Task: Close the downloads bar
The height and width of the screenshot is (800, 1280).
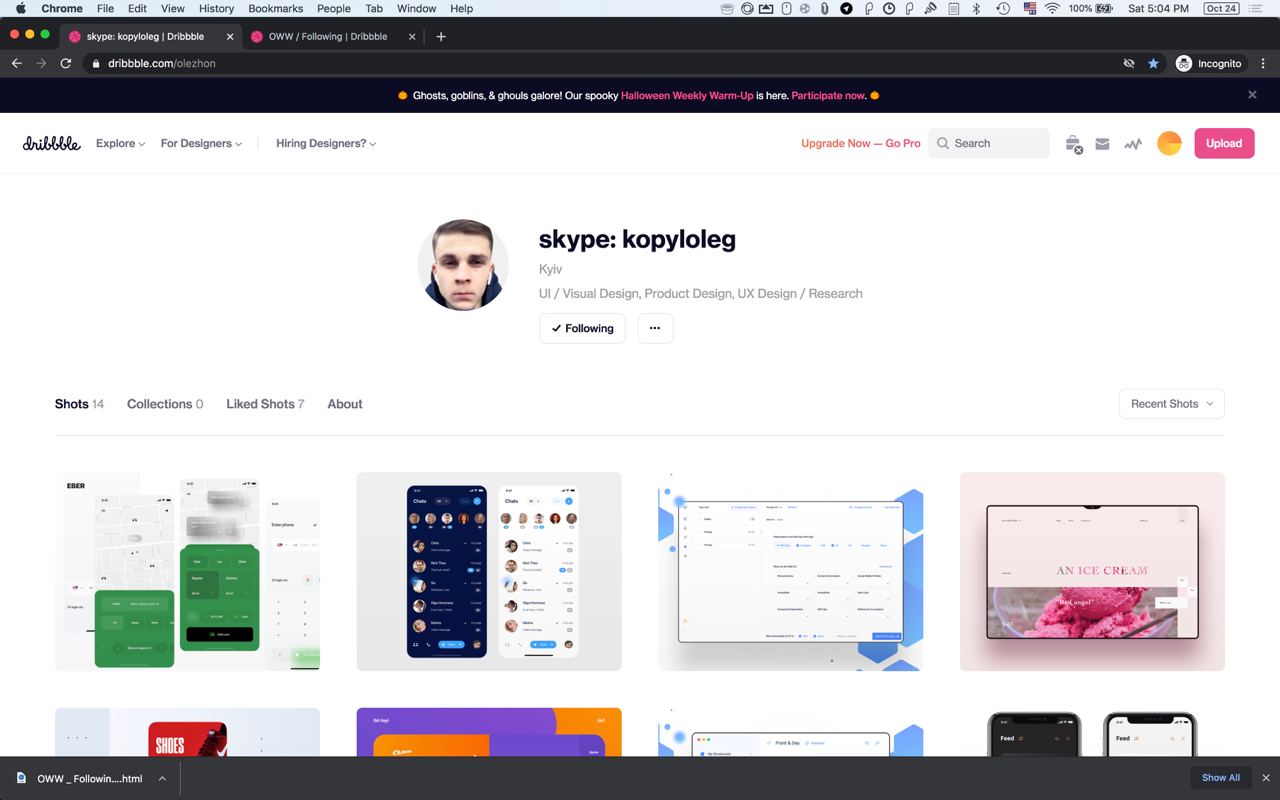Action: point(1265,778)
